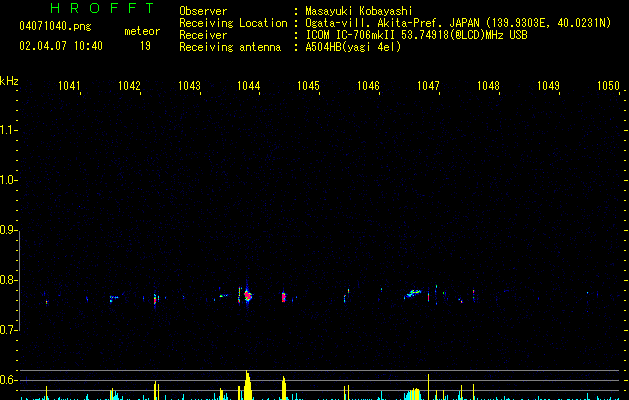Click time axis label 1045

[x=308, y=86]
